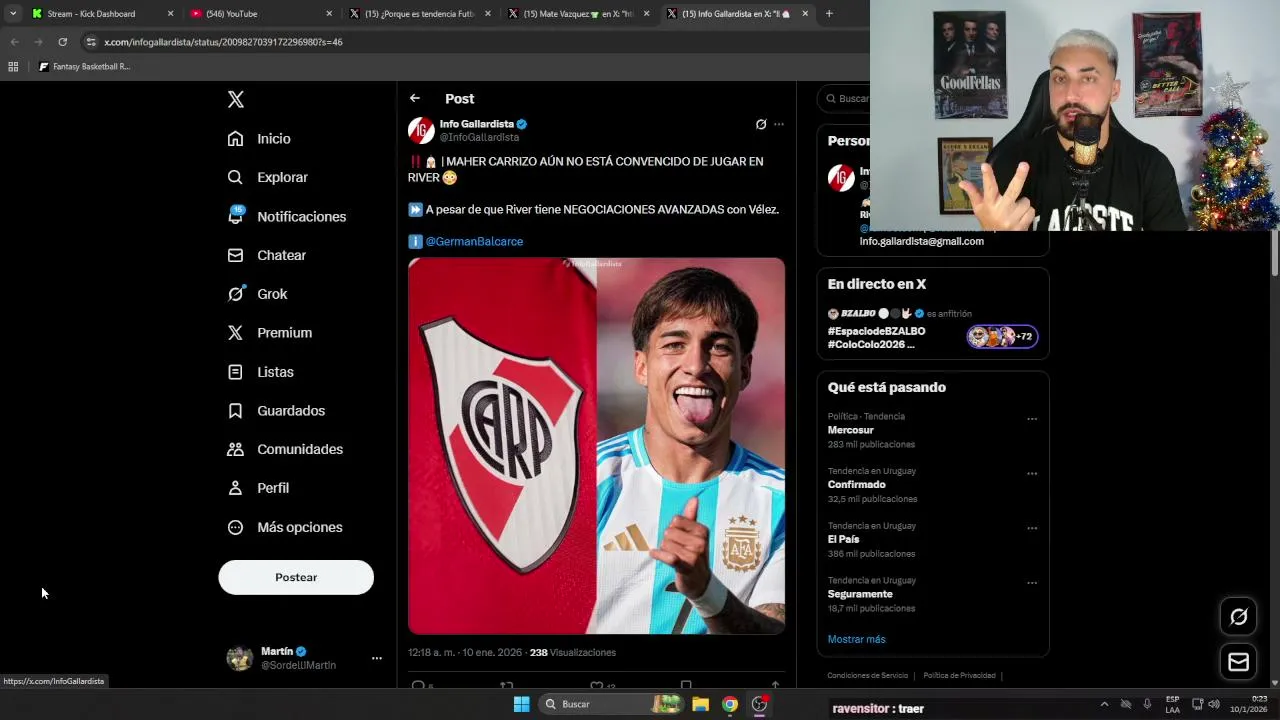The width and height of the screenshot is (1280, 720).
Task: Open File Explorer from the taskbar
Action: tap(700, 704)
